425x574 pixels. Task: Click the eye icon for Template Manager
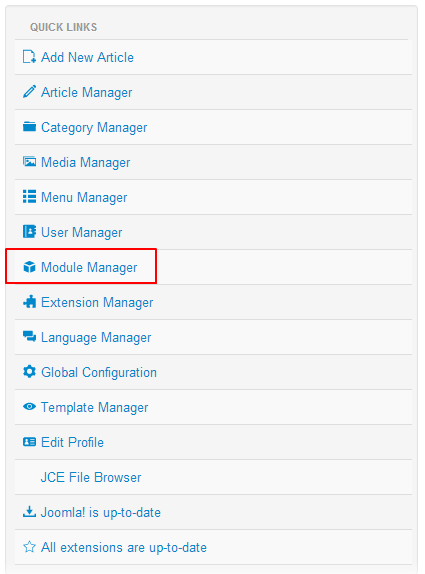coord(29,406)
